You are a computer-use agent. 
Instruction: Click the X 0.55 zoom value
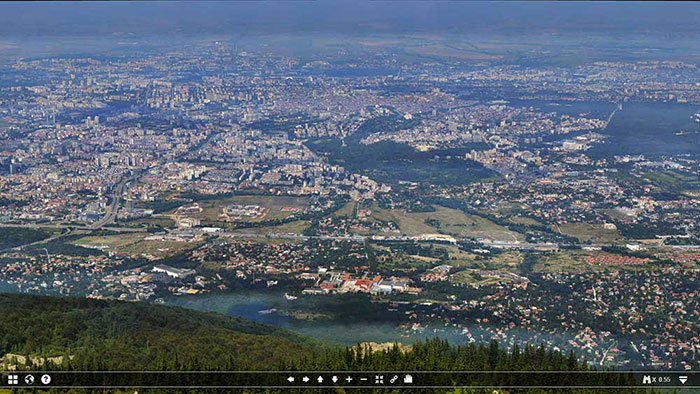[x=662, y=380]
